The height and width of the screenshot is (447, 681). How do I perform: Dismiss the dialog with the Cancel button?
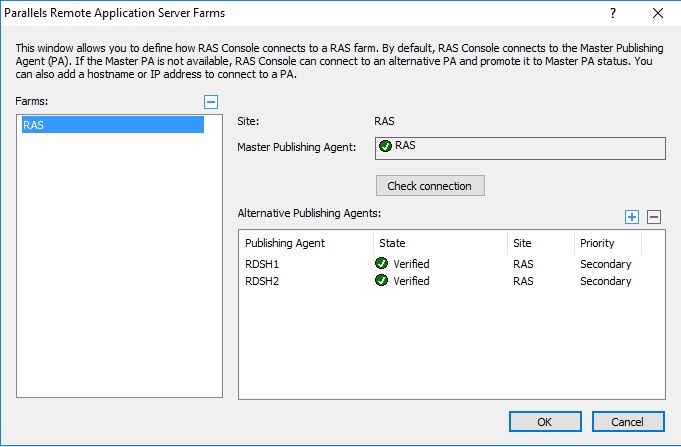(x=628, y=422)
